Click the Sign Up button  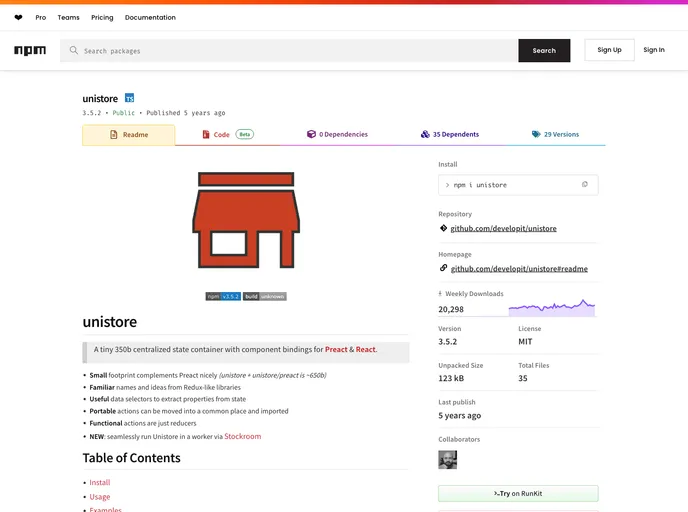609,50
